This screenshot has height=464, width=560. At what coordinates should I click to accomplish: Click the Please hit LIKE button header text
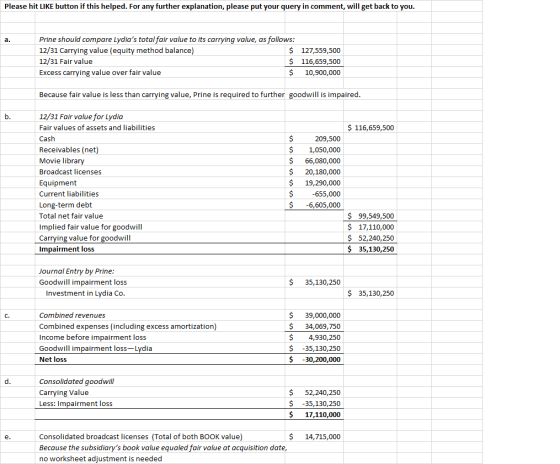click(x=210, y=6)
